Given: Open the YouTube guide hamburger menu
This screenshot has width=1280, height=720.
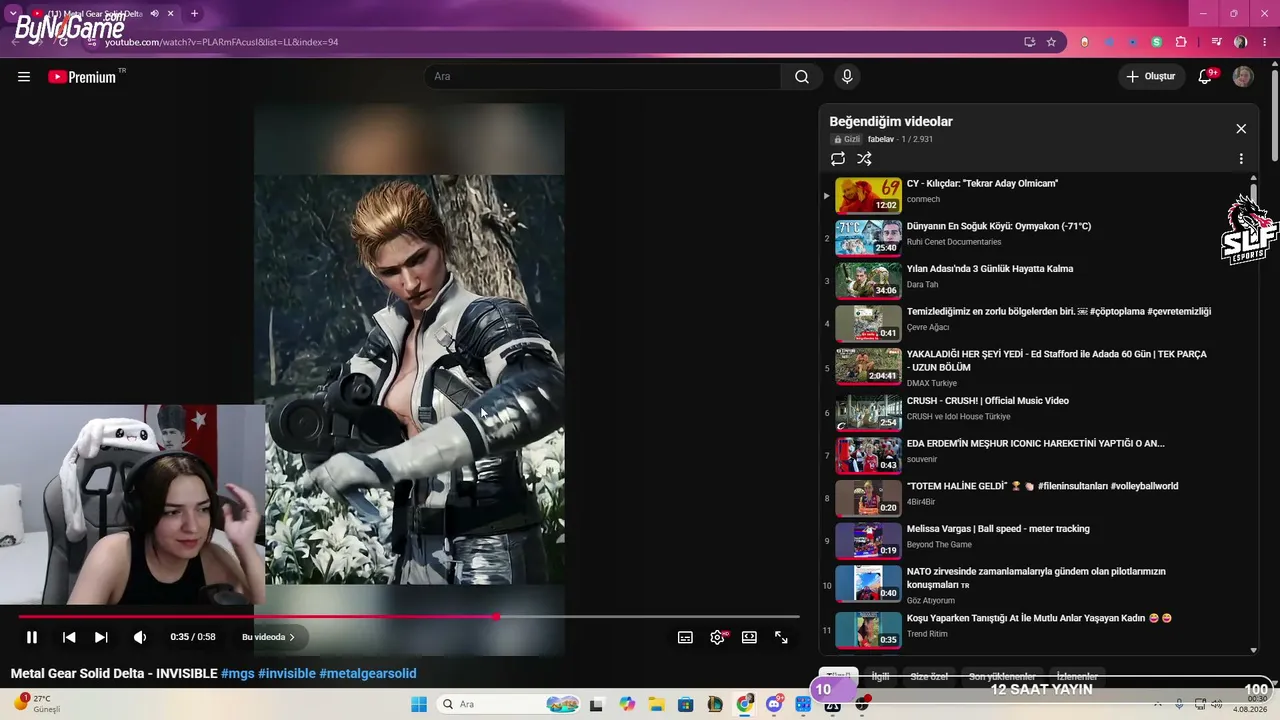Looking at the screenshot, I should tap(24, 77).
